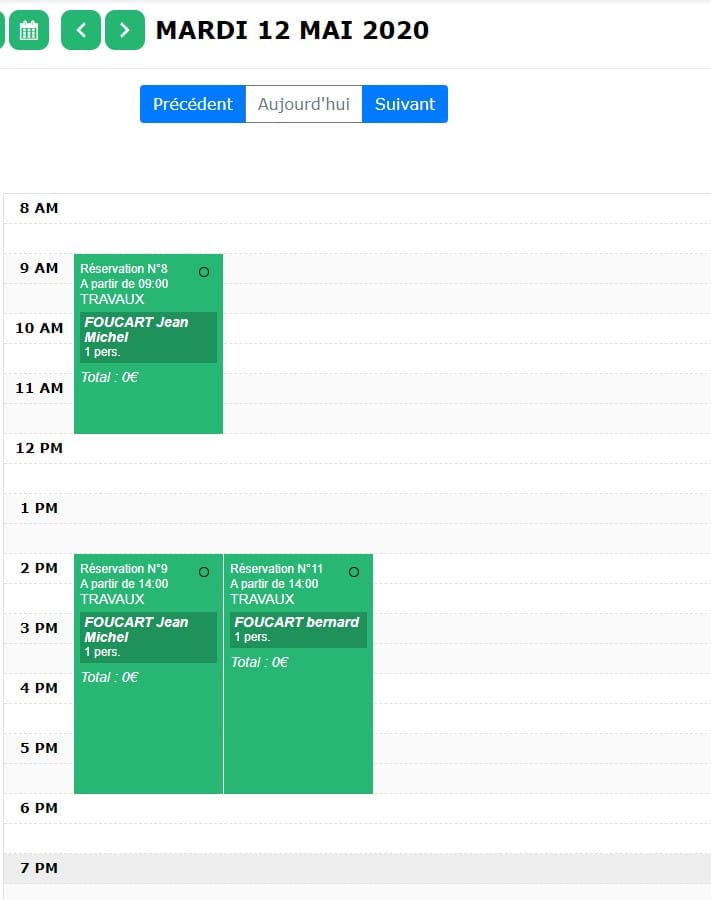Open Réservation N°8 title
Screen dimensions: 711x900
click(x=124, y=269)
